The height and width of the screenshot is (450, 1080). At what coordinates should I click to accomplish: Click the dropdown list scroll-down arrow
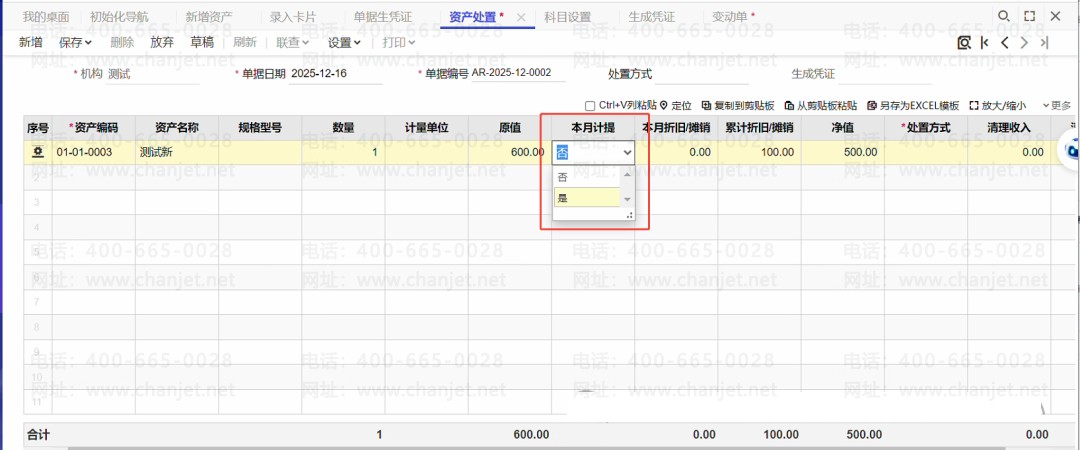(627, 200)
